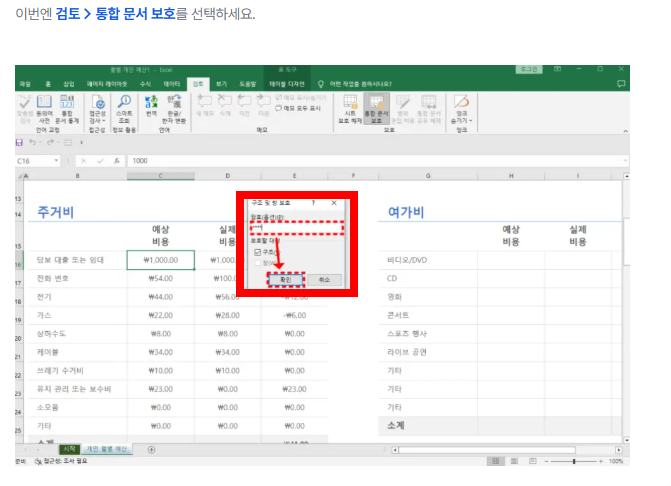Open the Data (데이터) tab
This screenshot has height=486, width=671.
172,84
